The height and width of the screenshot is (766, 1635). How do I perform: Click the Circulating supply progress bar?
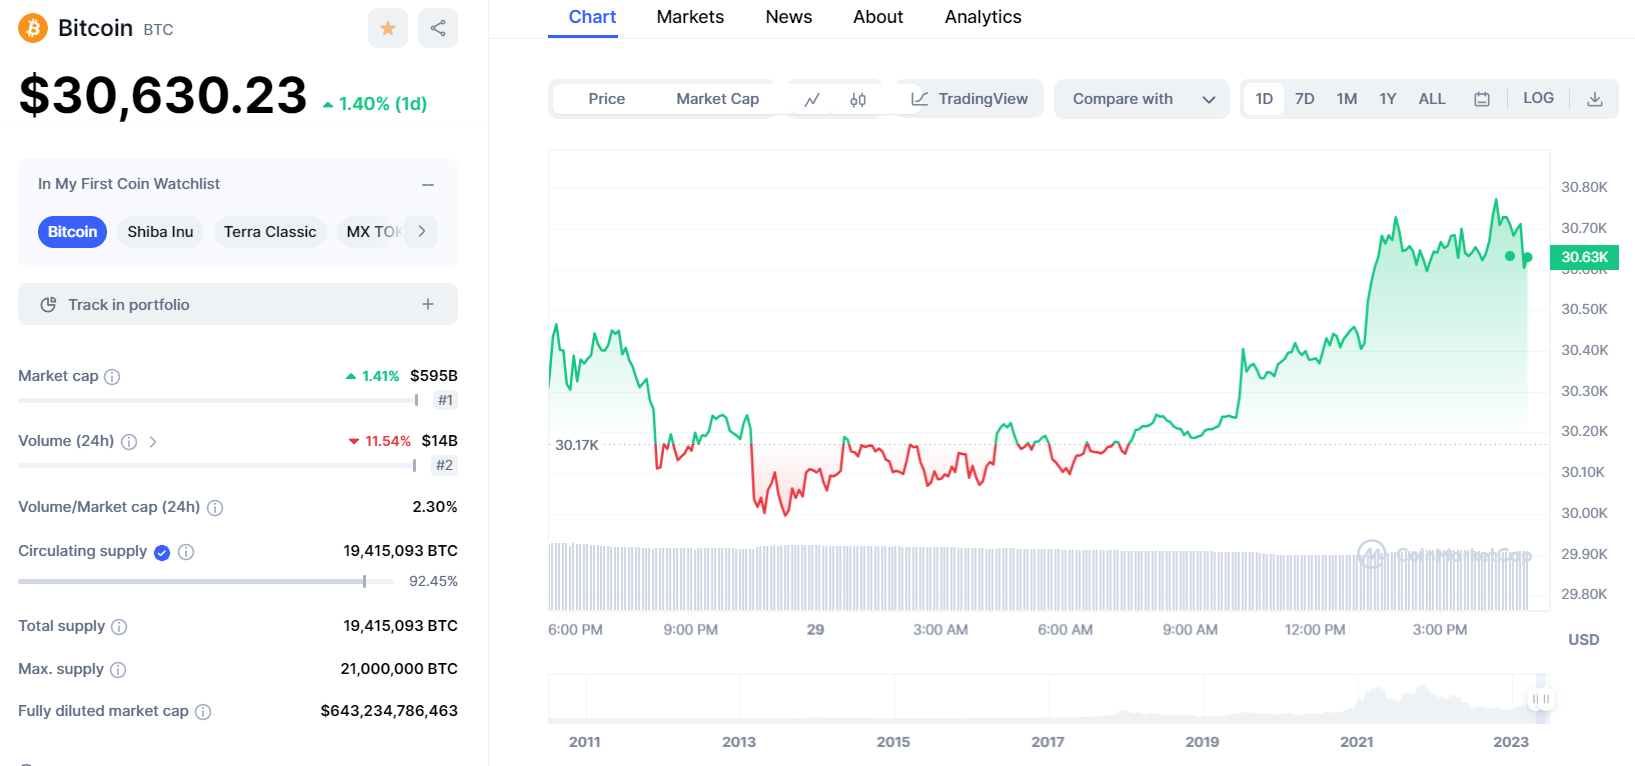coord(206,581)
